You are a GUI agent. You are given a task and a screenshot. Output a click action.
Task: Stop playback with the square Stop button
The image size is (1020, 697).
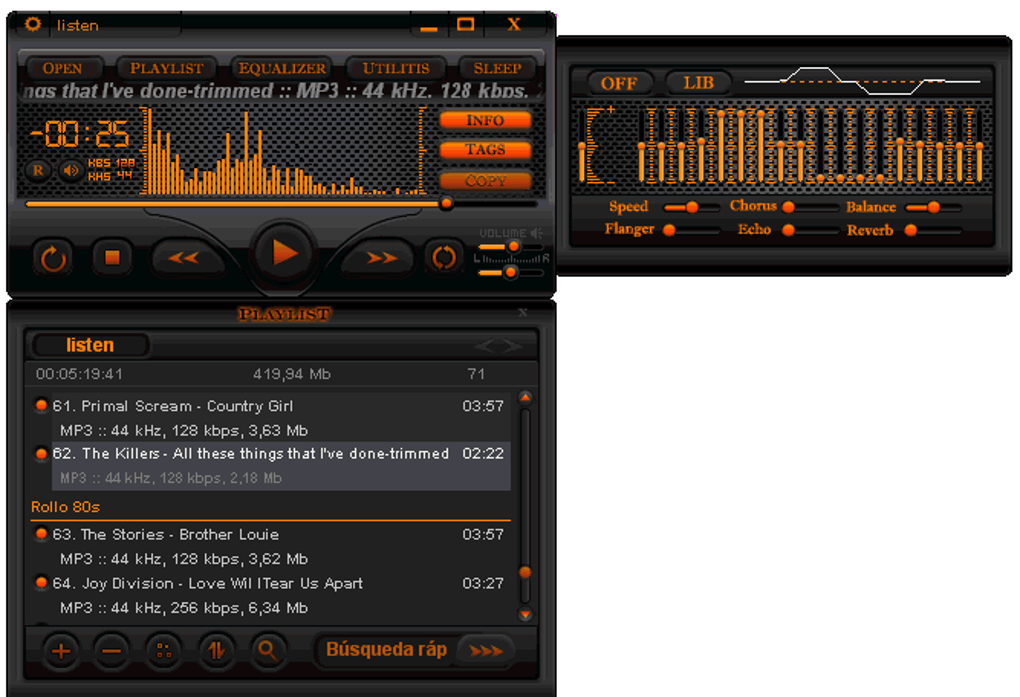112,258
